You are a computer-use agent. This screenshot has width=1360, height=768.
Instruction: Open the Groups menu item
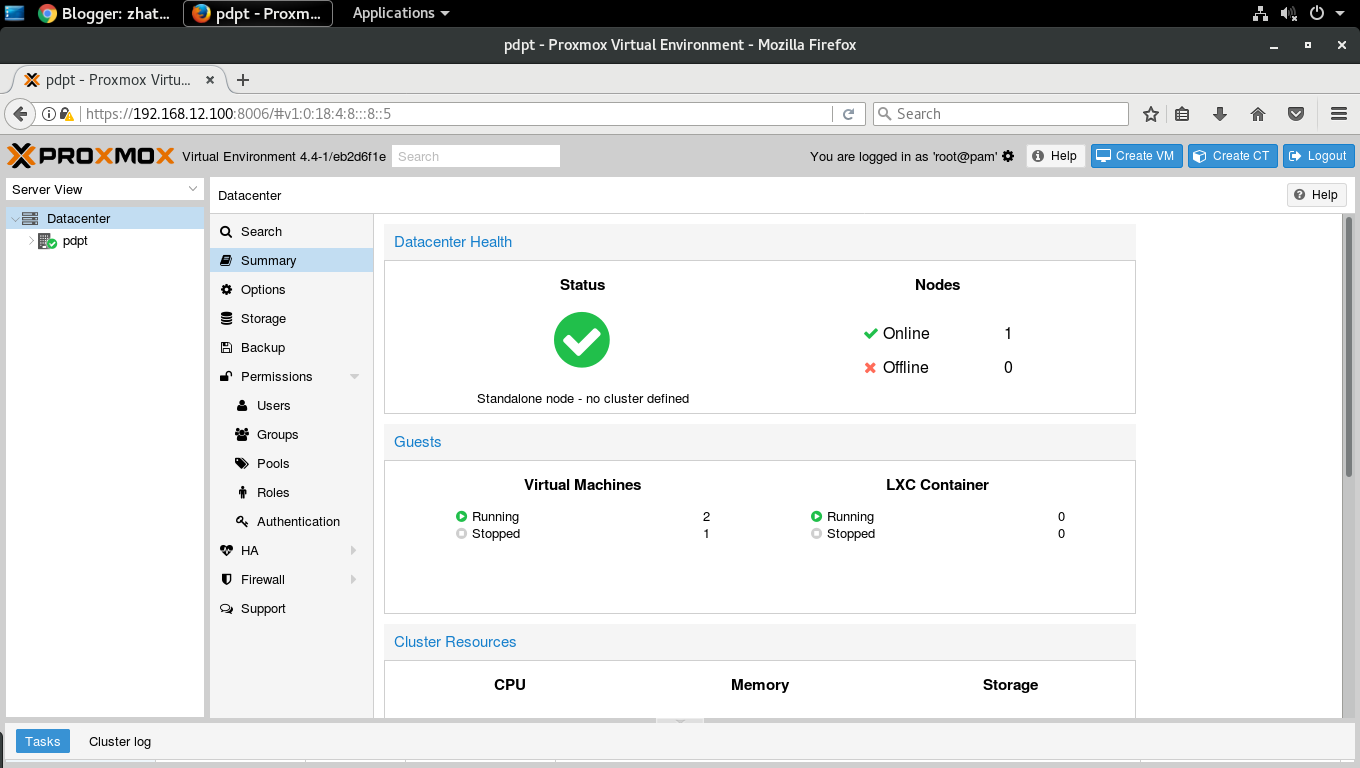point(291,435)
